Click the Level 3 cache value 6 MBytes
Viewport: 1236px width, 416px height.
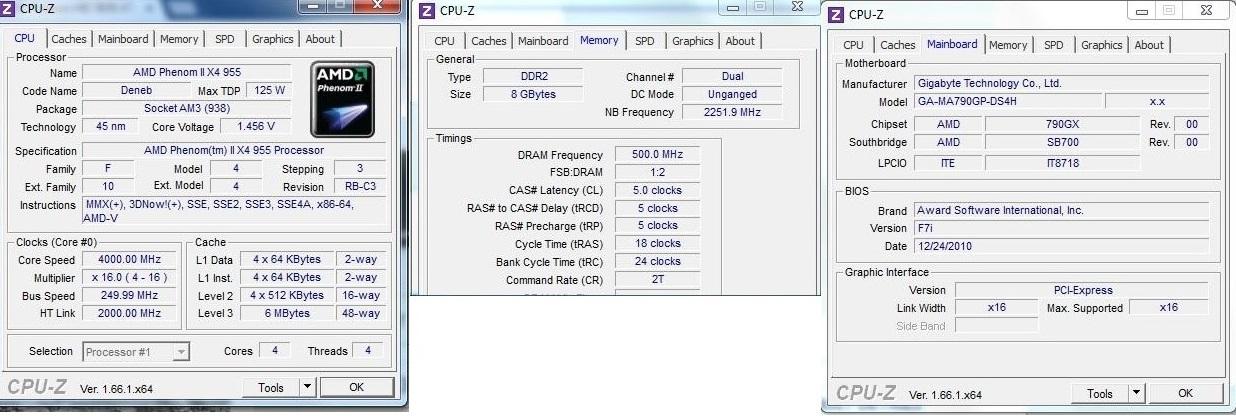[288, 313]
